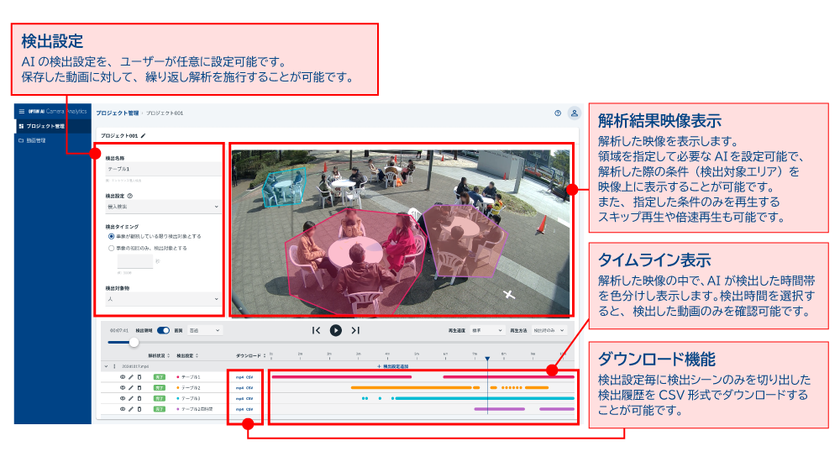This screenshot has height=462, width=840.
Task: Skip to previous with the back-to-start button
Action: point(316,331)
